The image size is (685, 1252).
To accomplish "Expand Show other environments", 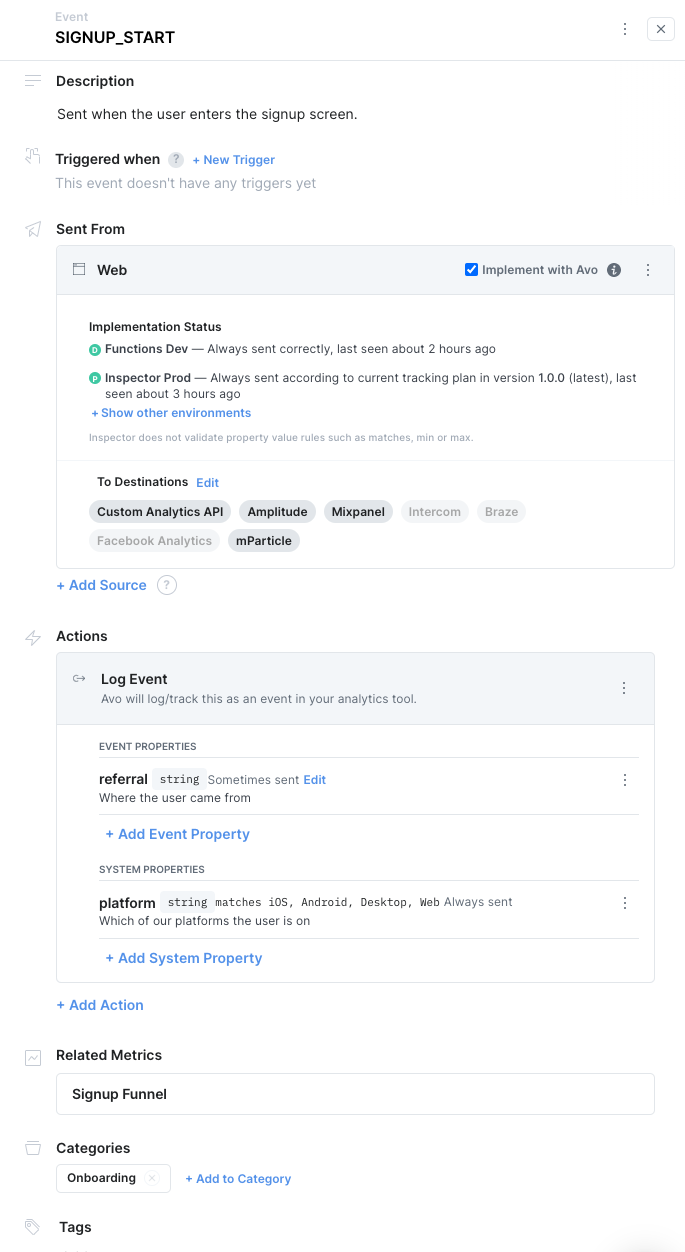I will [x=171, y=413].
